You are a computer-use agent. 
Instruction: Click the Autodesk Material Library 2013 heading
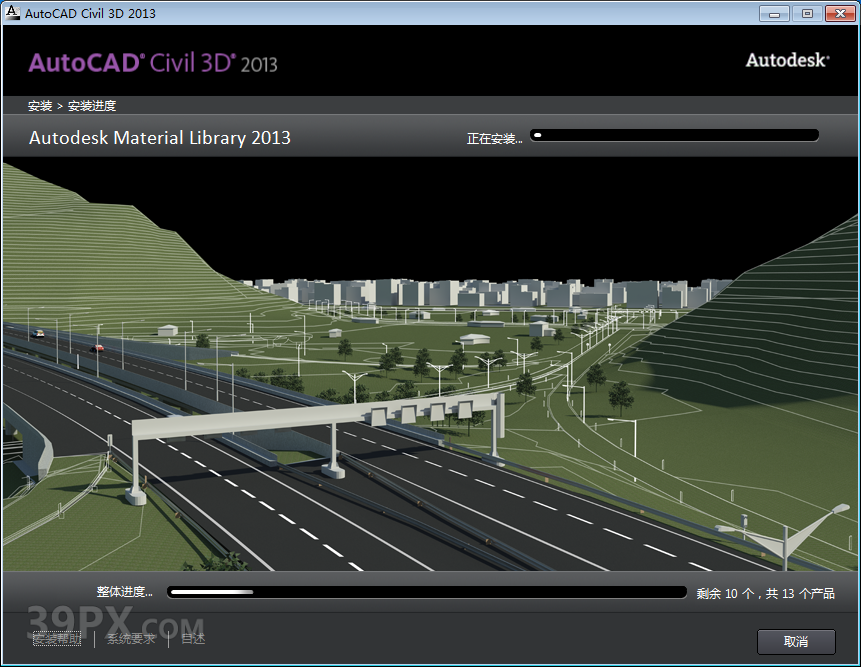tap(160, 138)
